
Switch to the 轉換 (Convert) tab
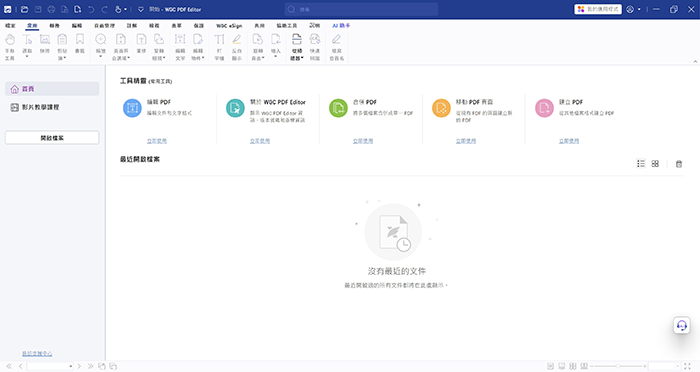[54, 26]
